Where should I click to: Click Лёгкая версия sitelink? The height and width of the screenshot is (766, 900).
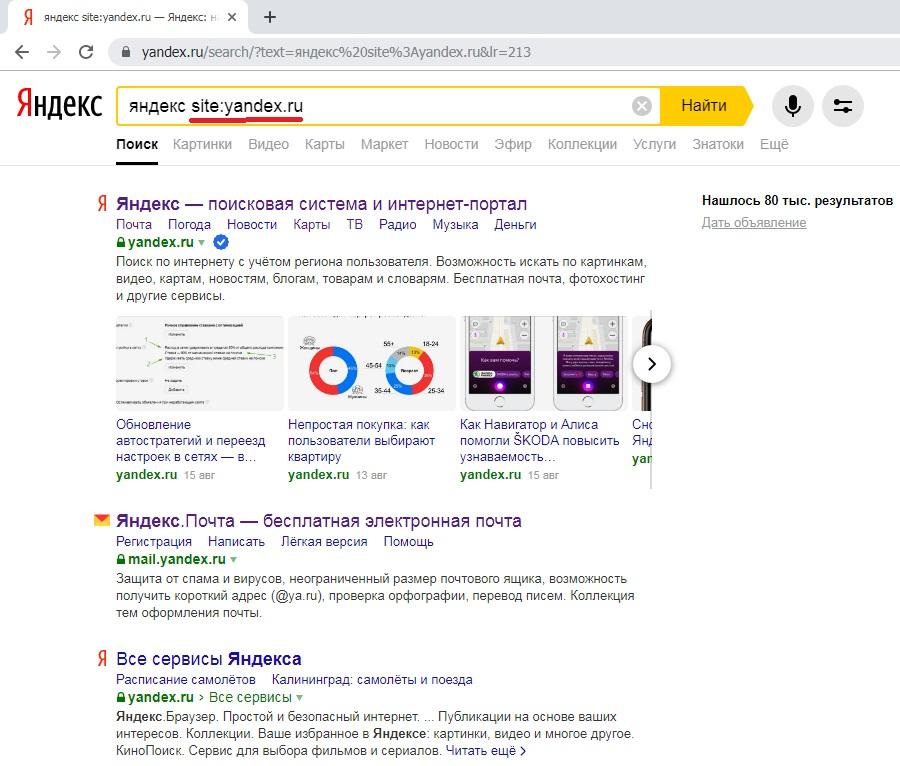[x=324, y=542]
